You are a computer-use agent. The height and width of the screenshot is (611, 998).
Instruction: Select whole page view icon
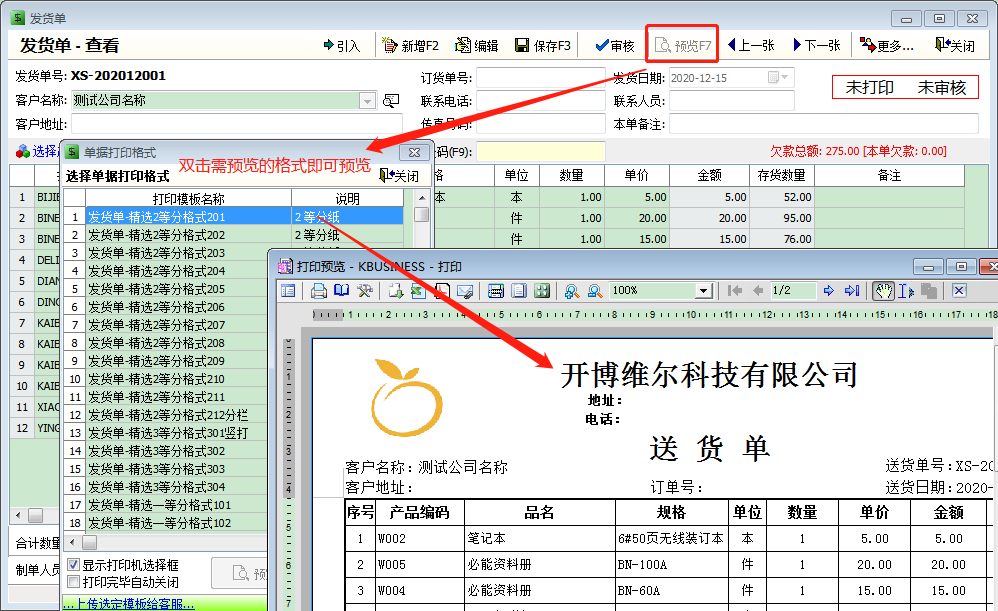519,291
